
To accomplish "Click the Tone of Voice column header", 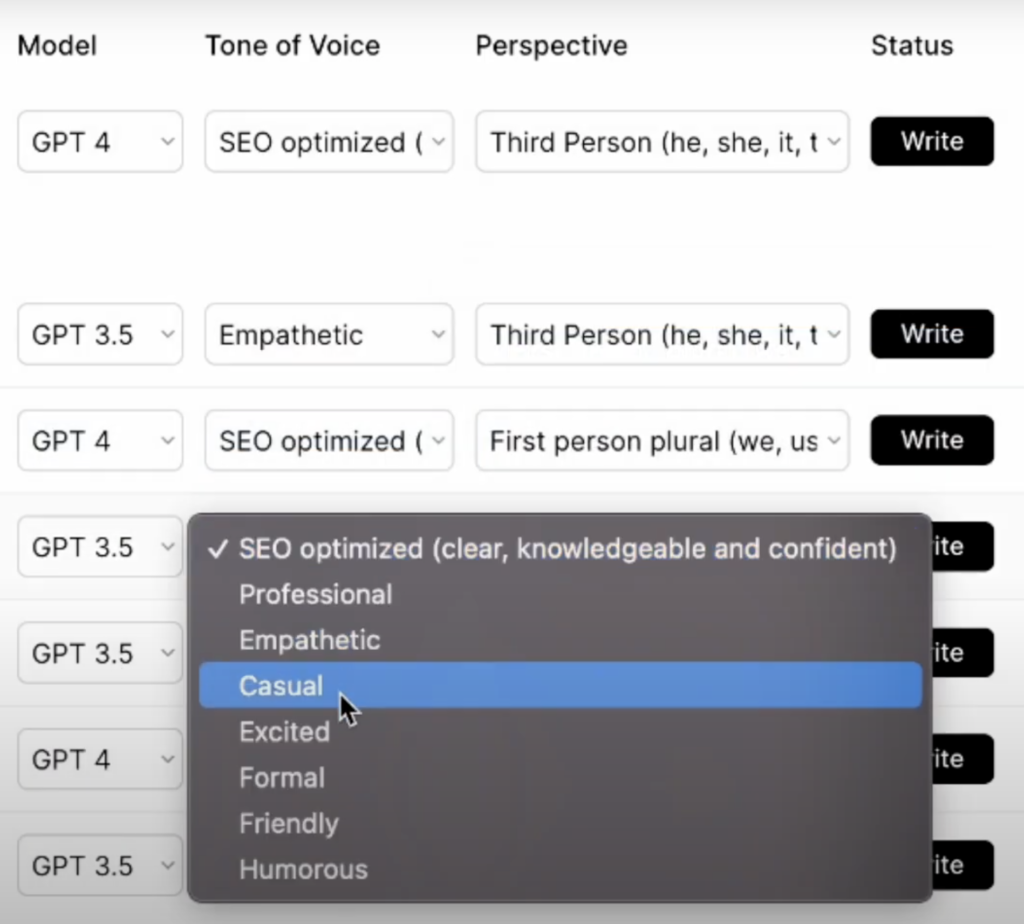I will (292, 45).
